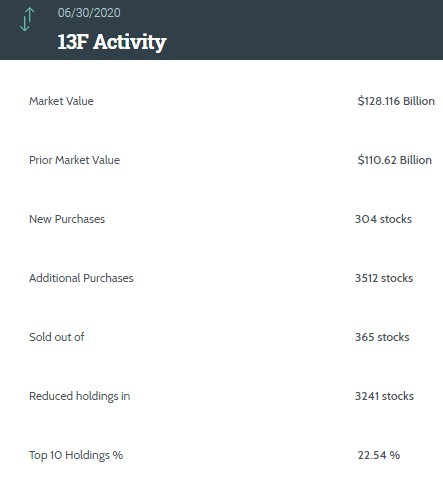Viewport: 443px width, 478px height.
Task: Open the 3512 stocks figure
Action: (384, 278)
